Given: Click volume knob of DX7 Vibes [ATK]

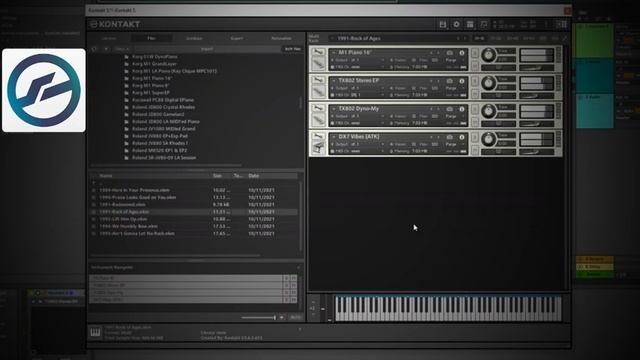Looking at the screenshot, I should tap(489, 139).
